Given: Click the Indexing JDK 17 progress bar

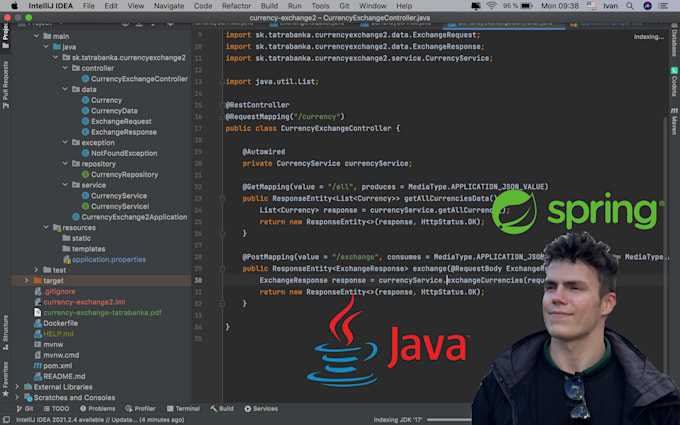Looking at the screenshot, I should [449, 420].
